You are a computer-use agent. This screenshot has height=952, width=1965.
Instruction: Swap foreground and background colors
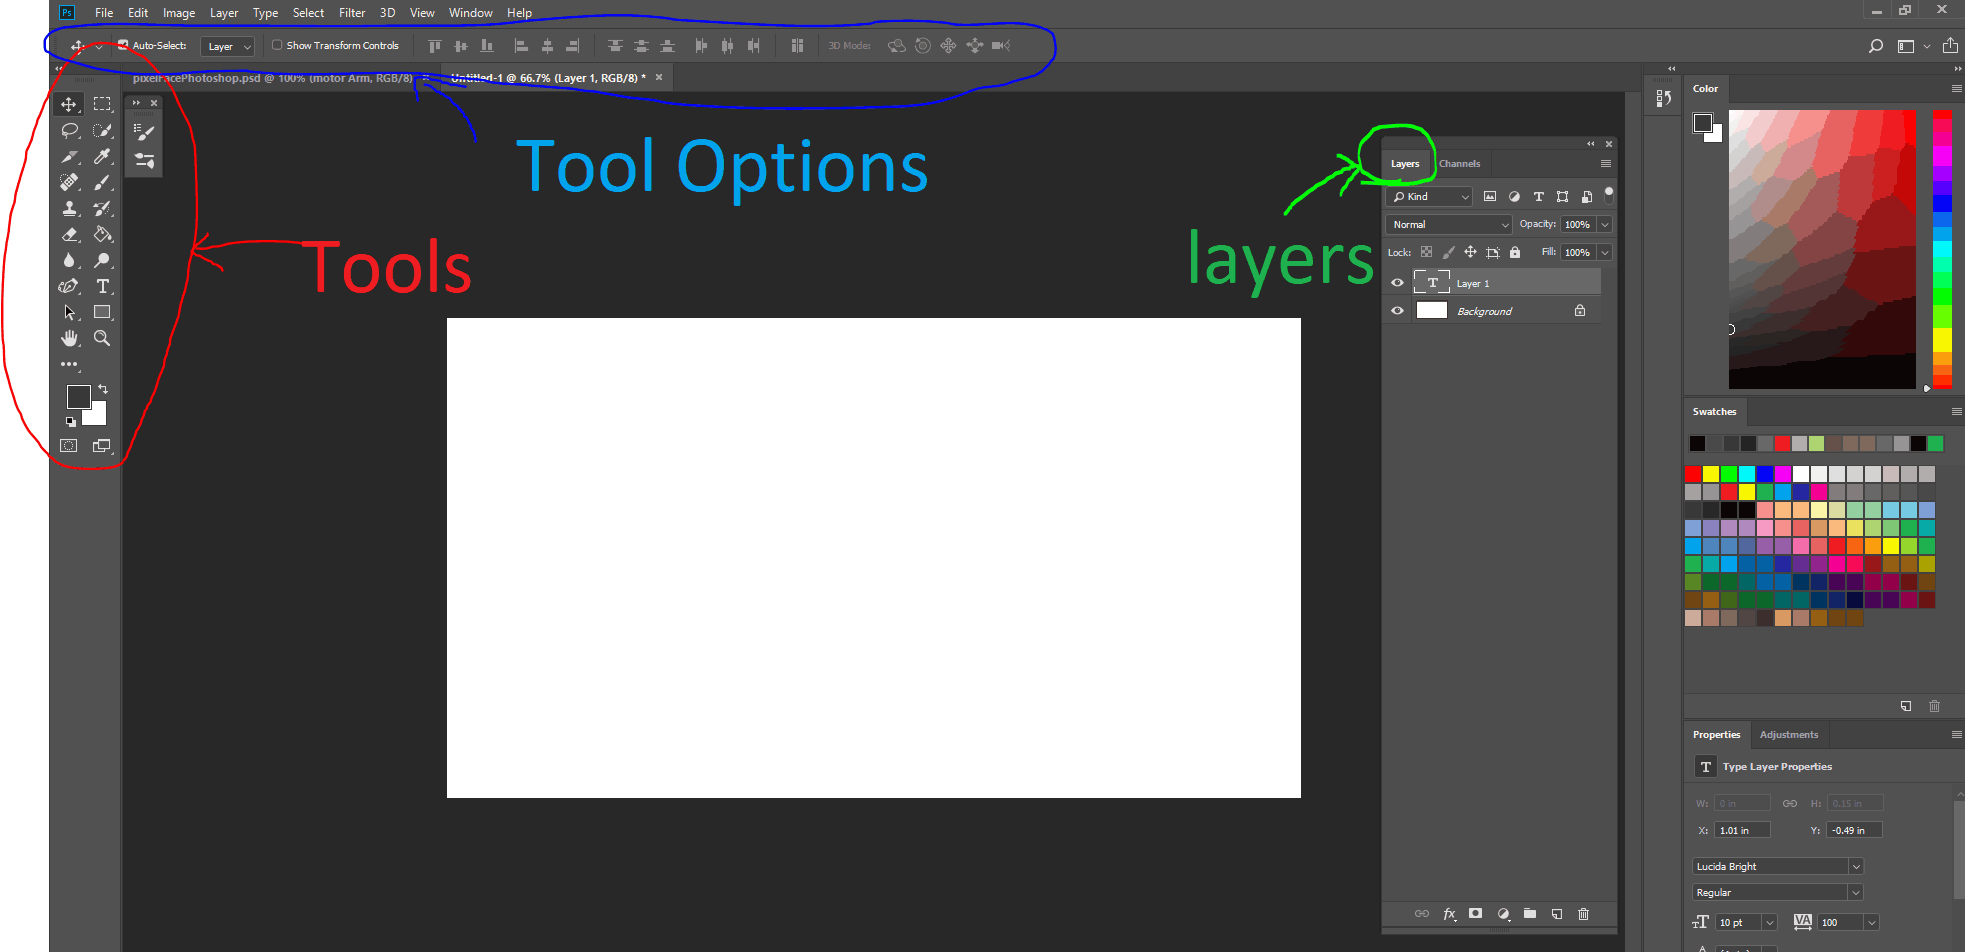(103, 389)
